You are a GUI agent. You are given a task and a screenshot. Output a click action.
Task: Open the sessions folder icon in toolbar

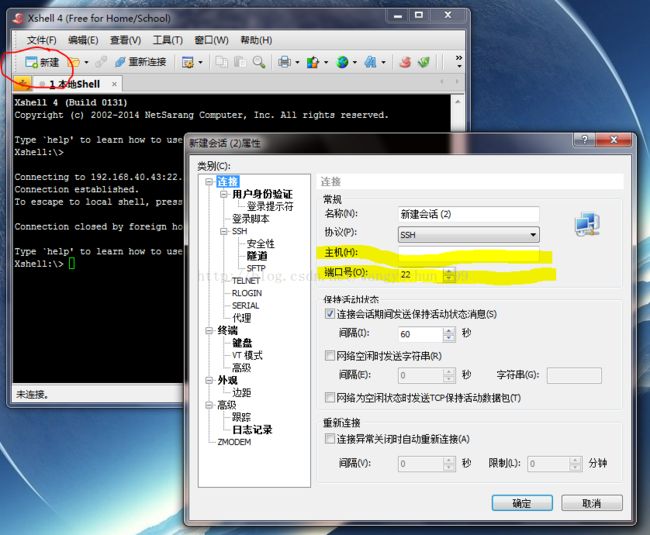(74, 62)
